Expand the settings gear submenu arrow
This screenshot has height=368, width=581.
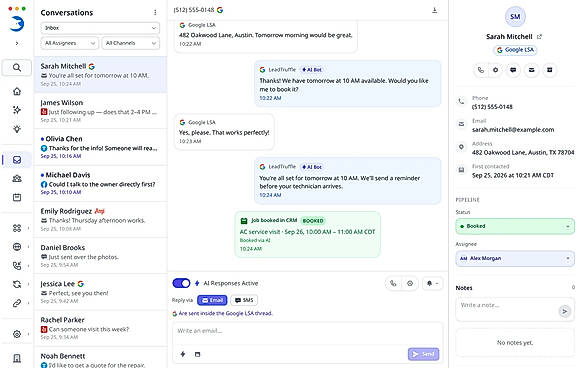click(x=29, y=334)
